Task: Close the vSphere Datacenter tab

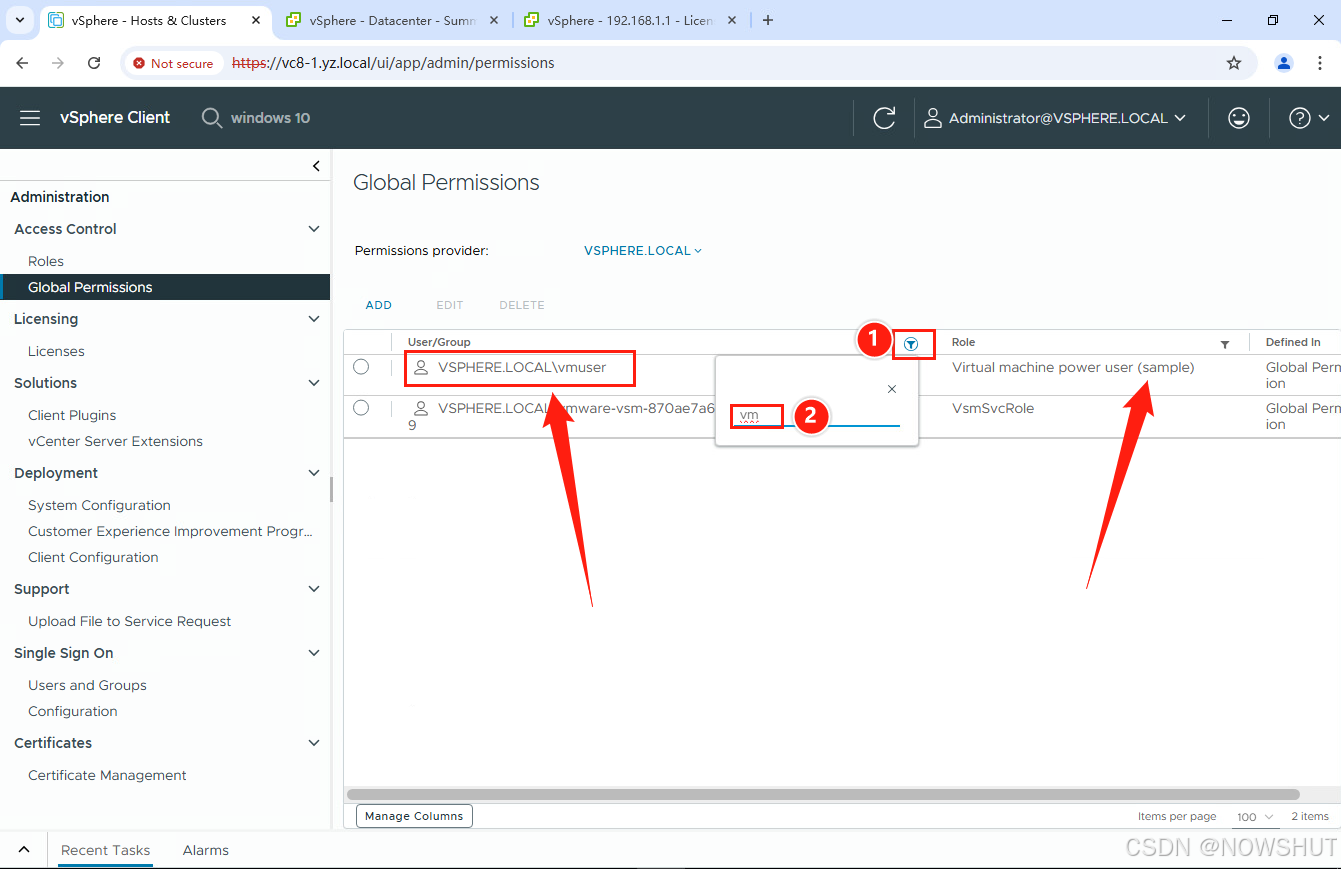Action: pos(494,20)
